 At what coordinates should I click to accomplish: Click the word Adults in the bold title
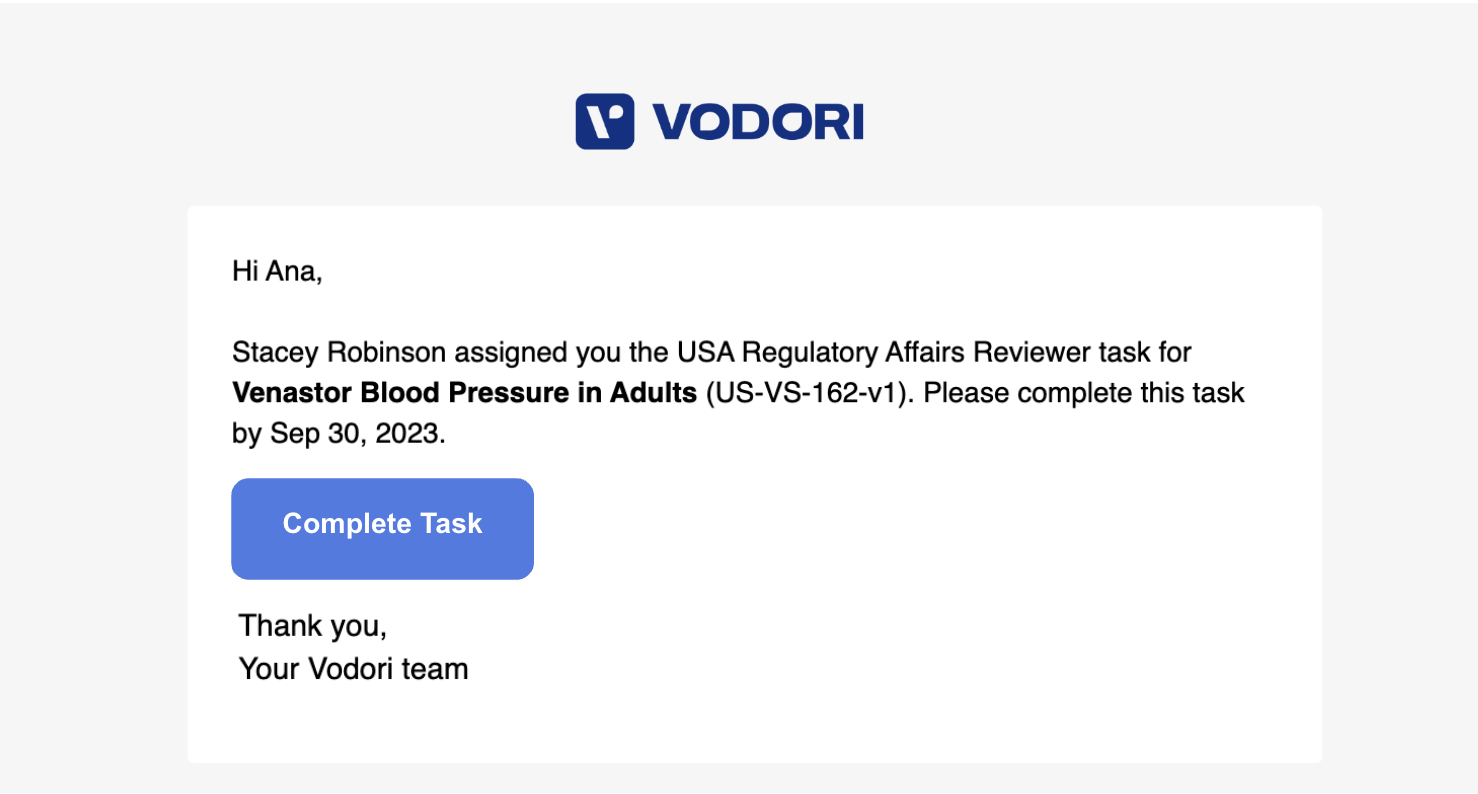coord(653,393)
